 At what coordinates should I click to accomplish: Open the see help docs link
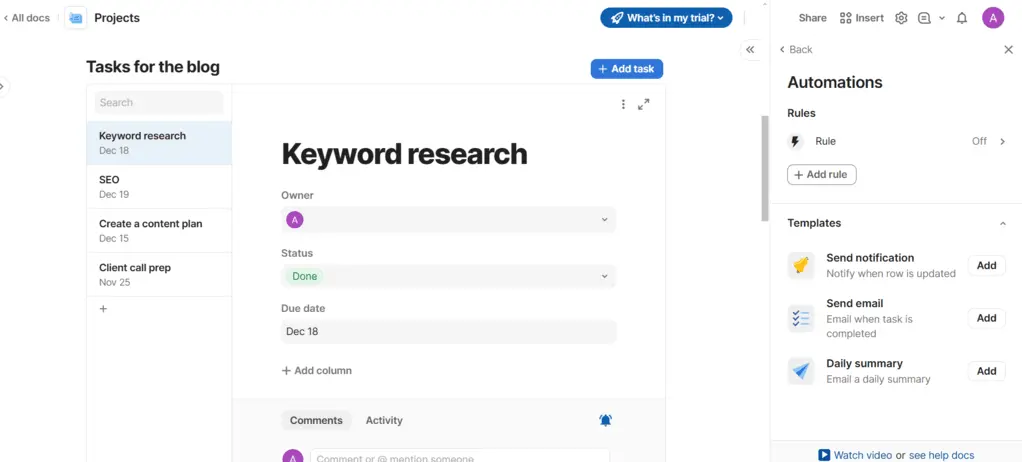tap(941, 455)
